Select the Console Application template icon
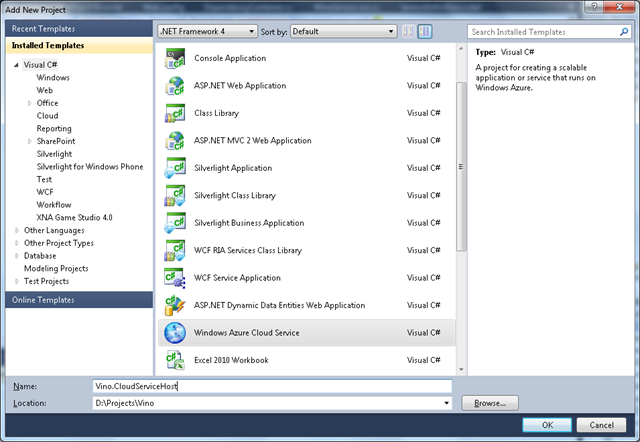 175,58
